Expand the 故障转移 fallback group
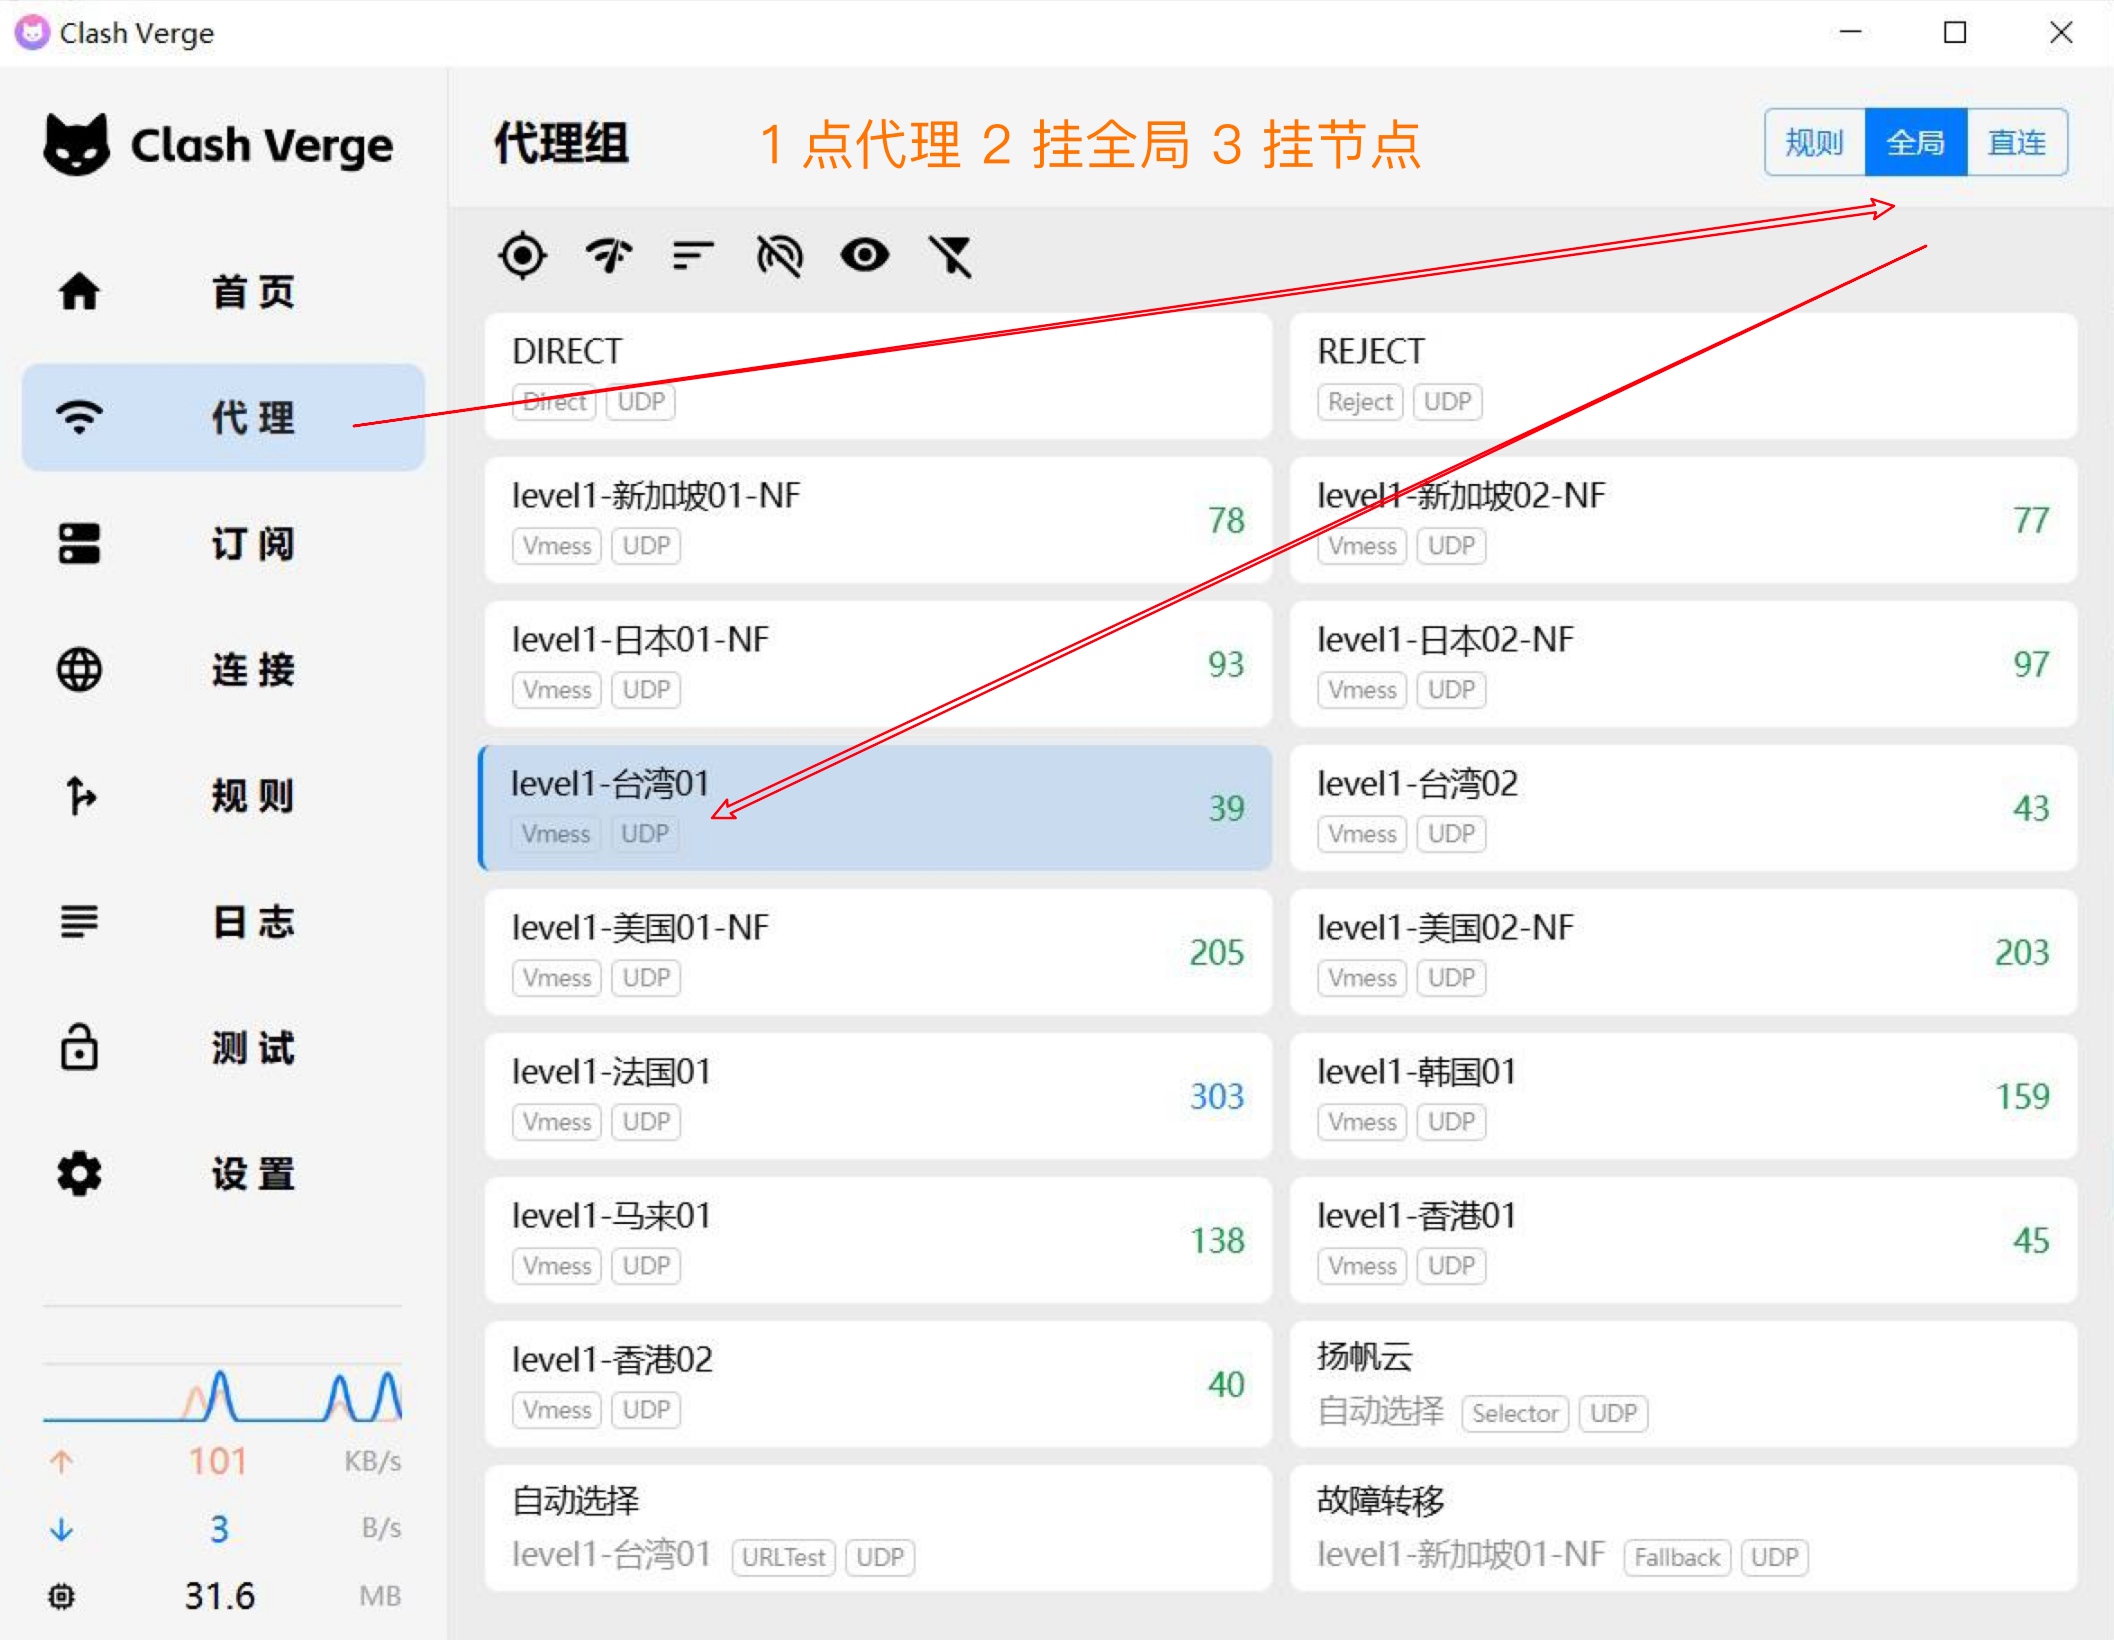This screenshot has width=2114, height=1640. (1682, 1527)
